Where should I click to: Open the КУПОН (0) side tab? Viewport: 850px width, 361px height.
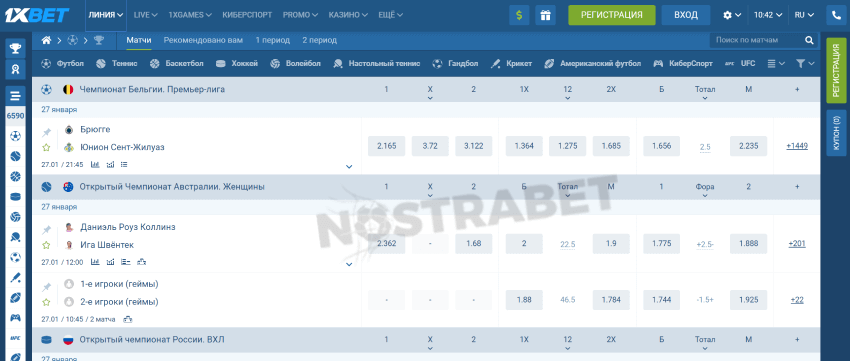pos(835,133)
